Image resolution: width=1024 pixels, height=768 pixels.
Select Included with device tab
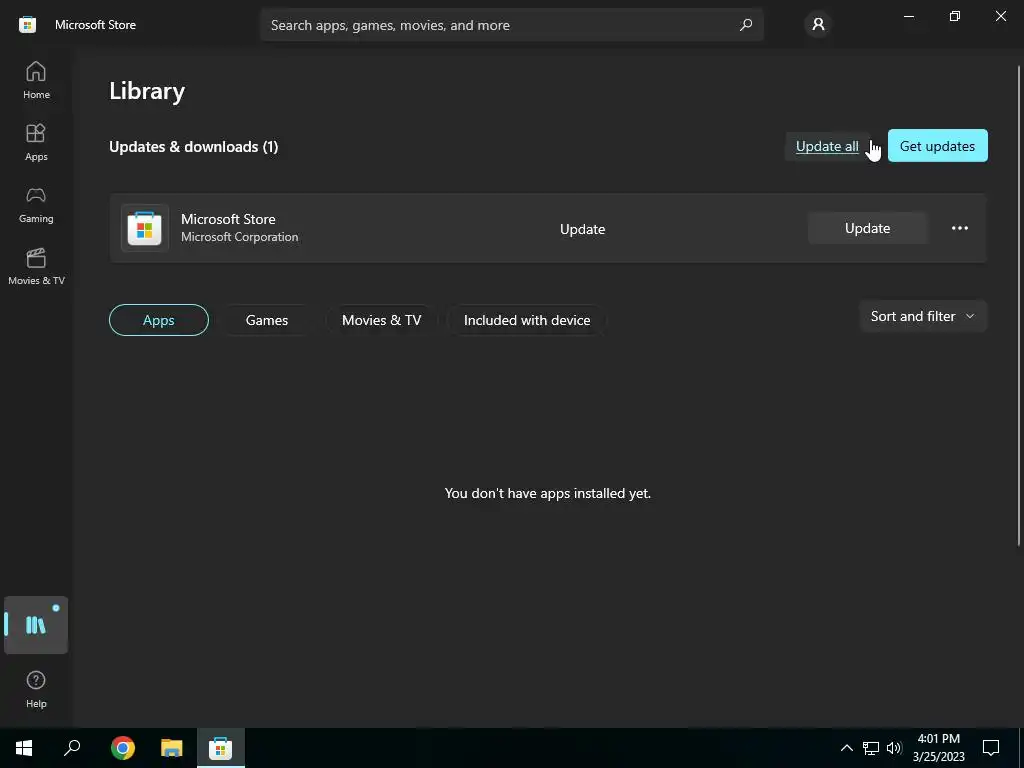click(527, 320)
